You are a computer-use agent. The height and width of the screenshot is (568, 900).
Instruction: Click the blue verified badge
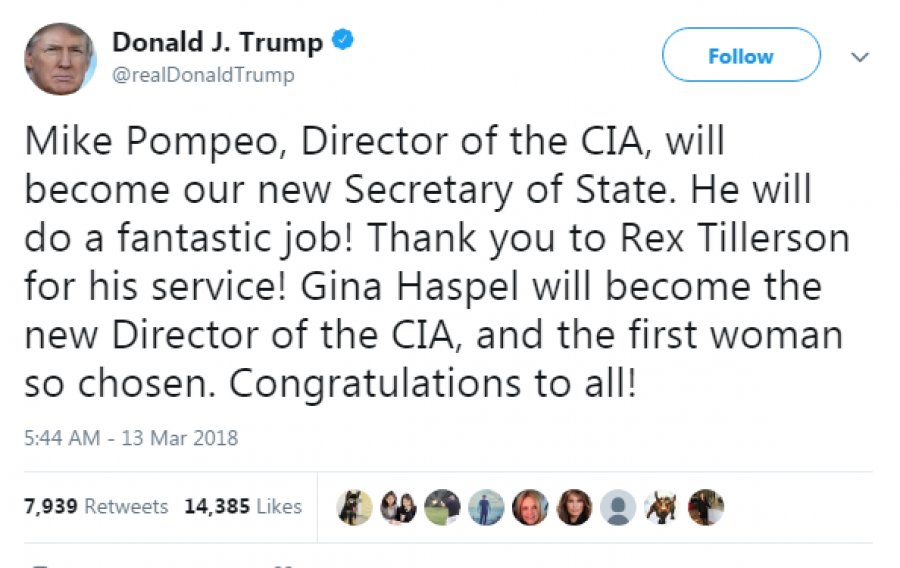(x=344, y=43)
